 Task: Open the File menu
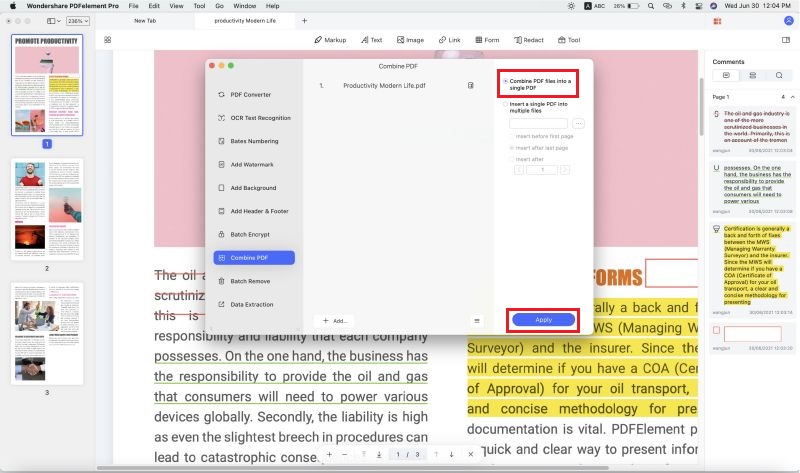[x=134, y=6]
